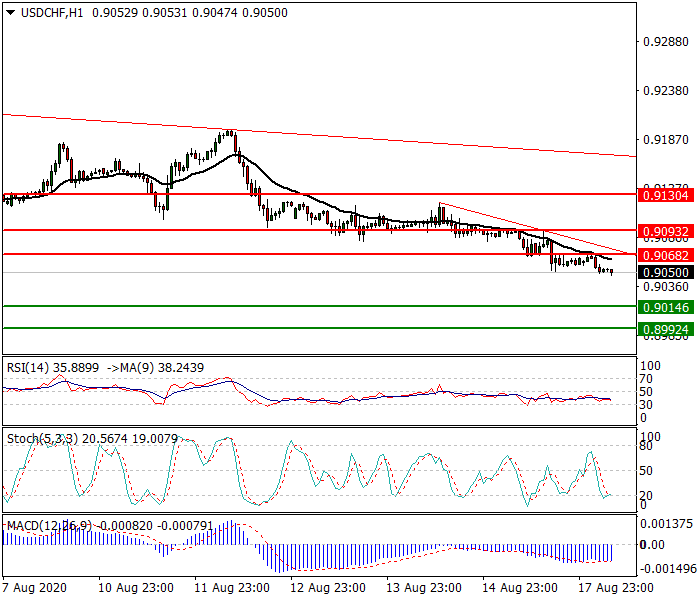Select the Stoch(5,3,3) indicator label
700x600 pixels.
pos(42,439)
